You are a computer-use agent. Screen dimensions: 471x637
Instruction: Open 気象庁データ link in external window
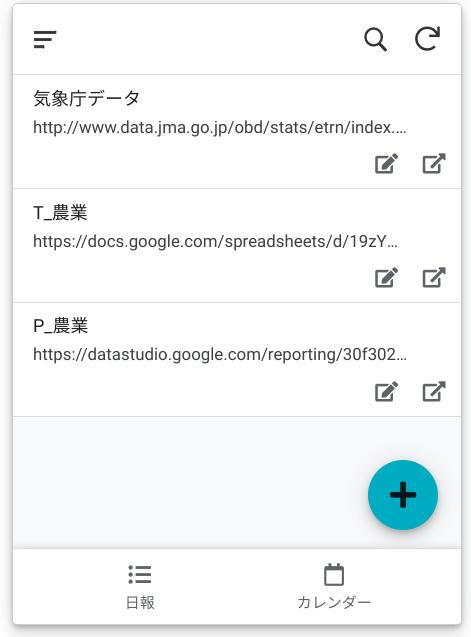pos(434,163)
